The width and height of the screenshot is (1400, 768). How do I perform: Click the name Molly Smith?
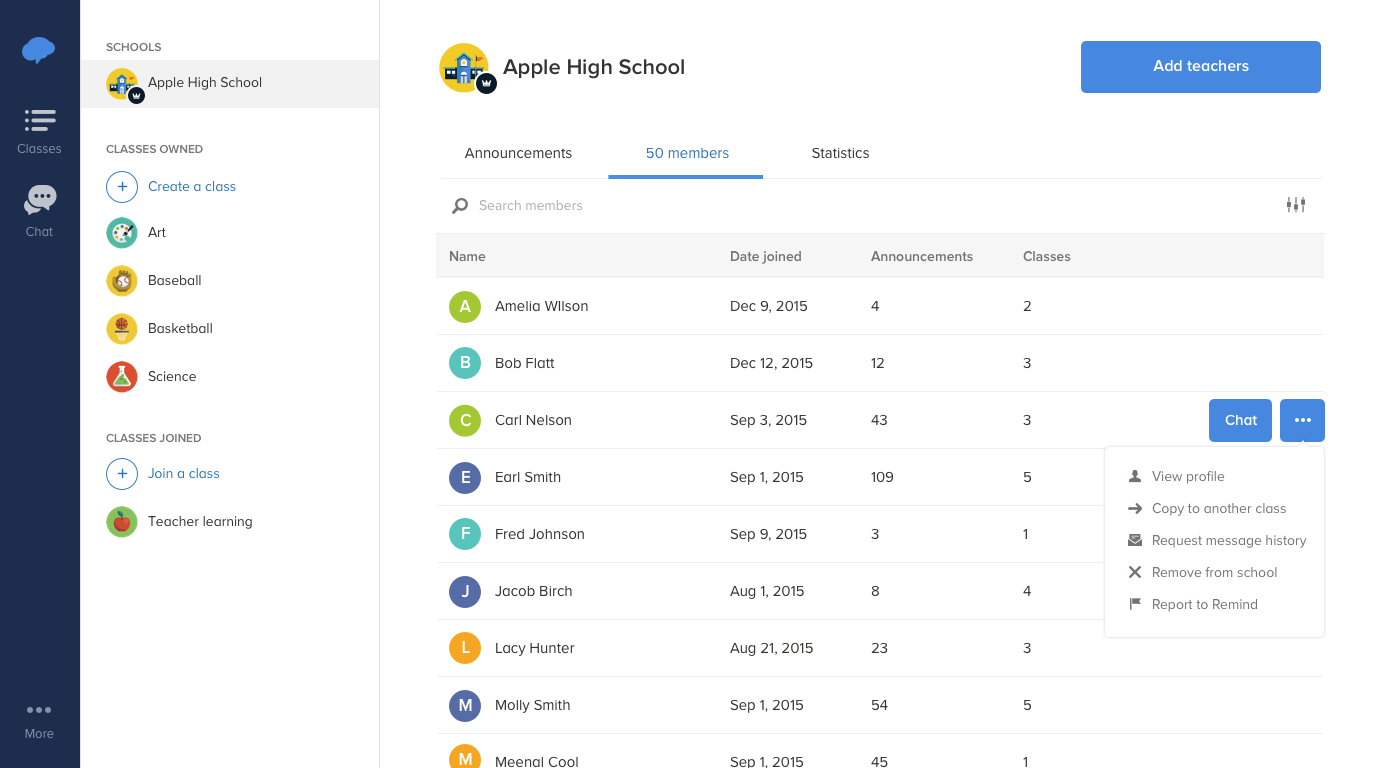(x=533, y=705)
